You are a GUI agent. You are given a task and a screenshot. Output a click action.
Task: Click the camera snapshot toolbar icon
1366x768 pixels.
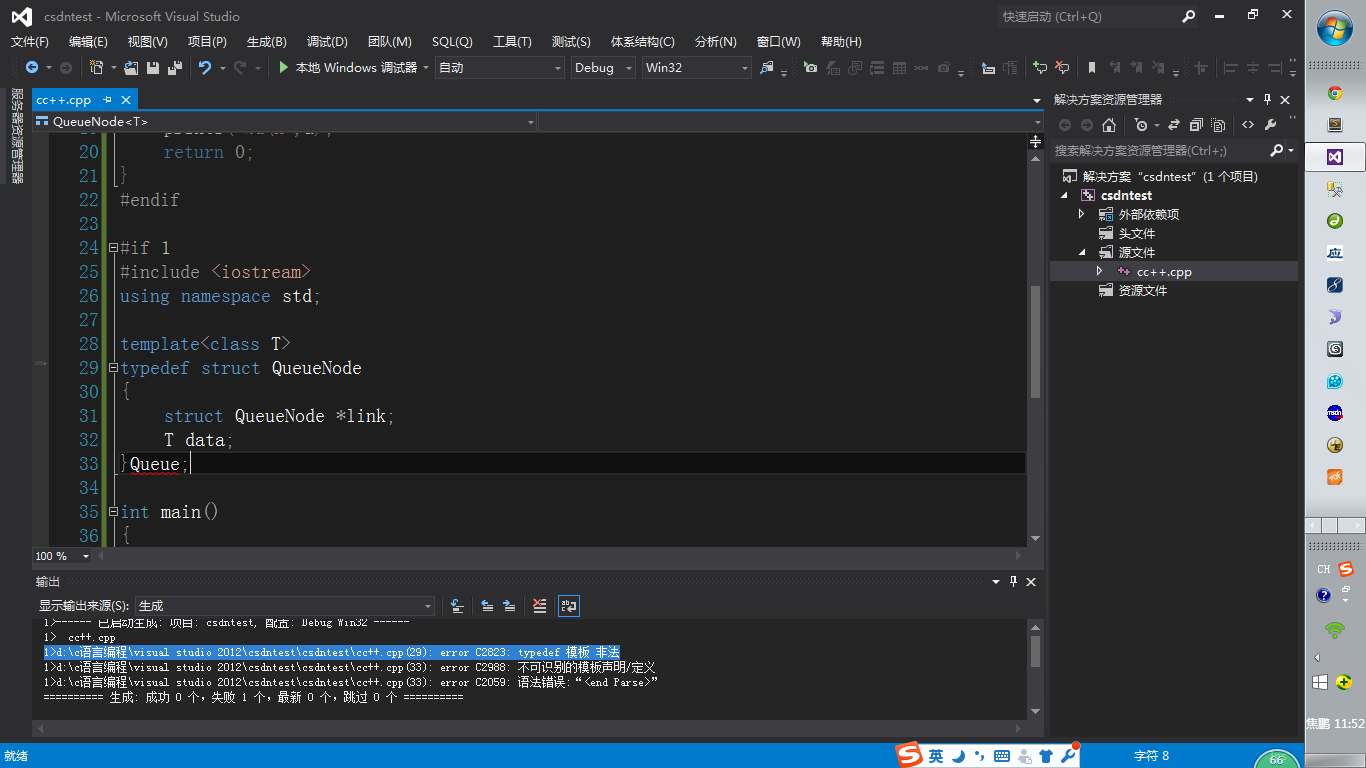(810, 68)
